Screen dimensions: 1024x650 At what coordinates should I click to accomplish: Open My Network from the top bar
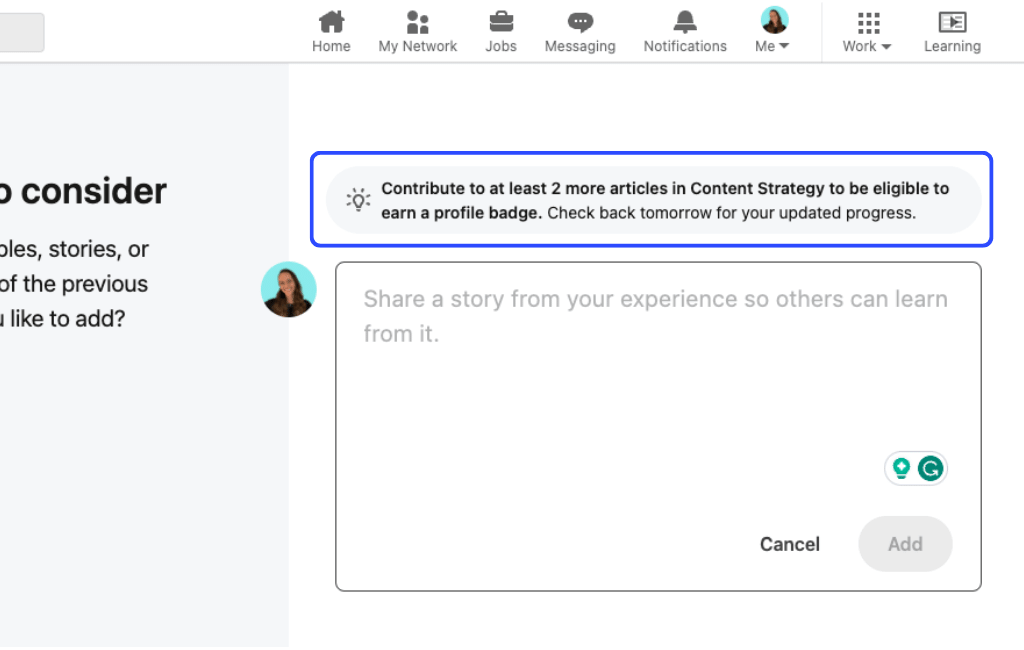pos(417,22)
